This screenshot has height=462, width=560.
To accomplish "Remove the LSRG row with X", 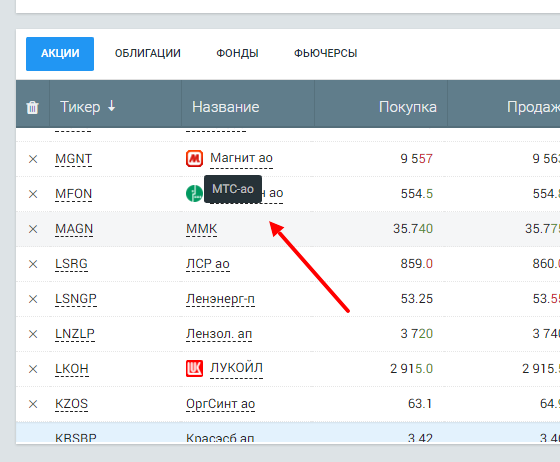I will tap(33, 264).
